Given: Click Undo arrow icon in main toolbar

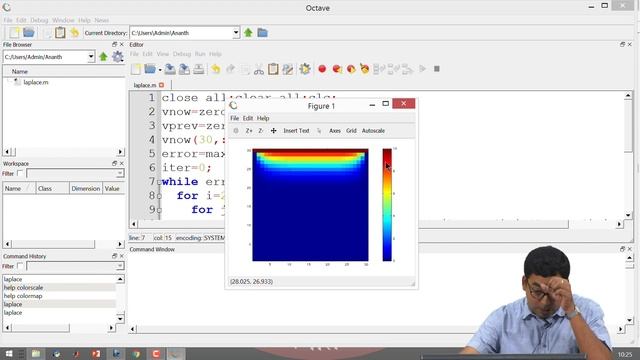Looking at the screenshot, I should click(74, 33).
